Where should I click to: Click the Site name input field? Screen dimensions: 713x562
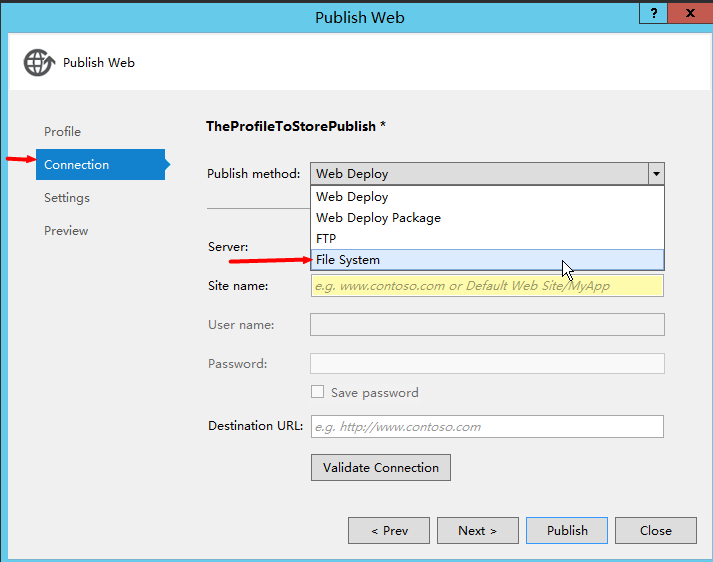487,286
